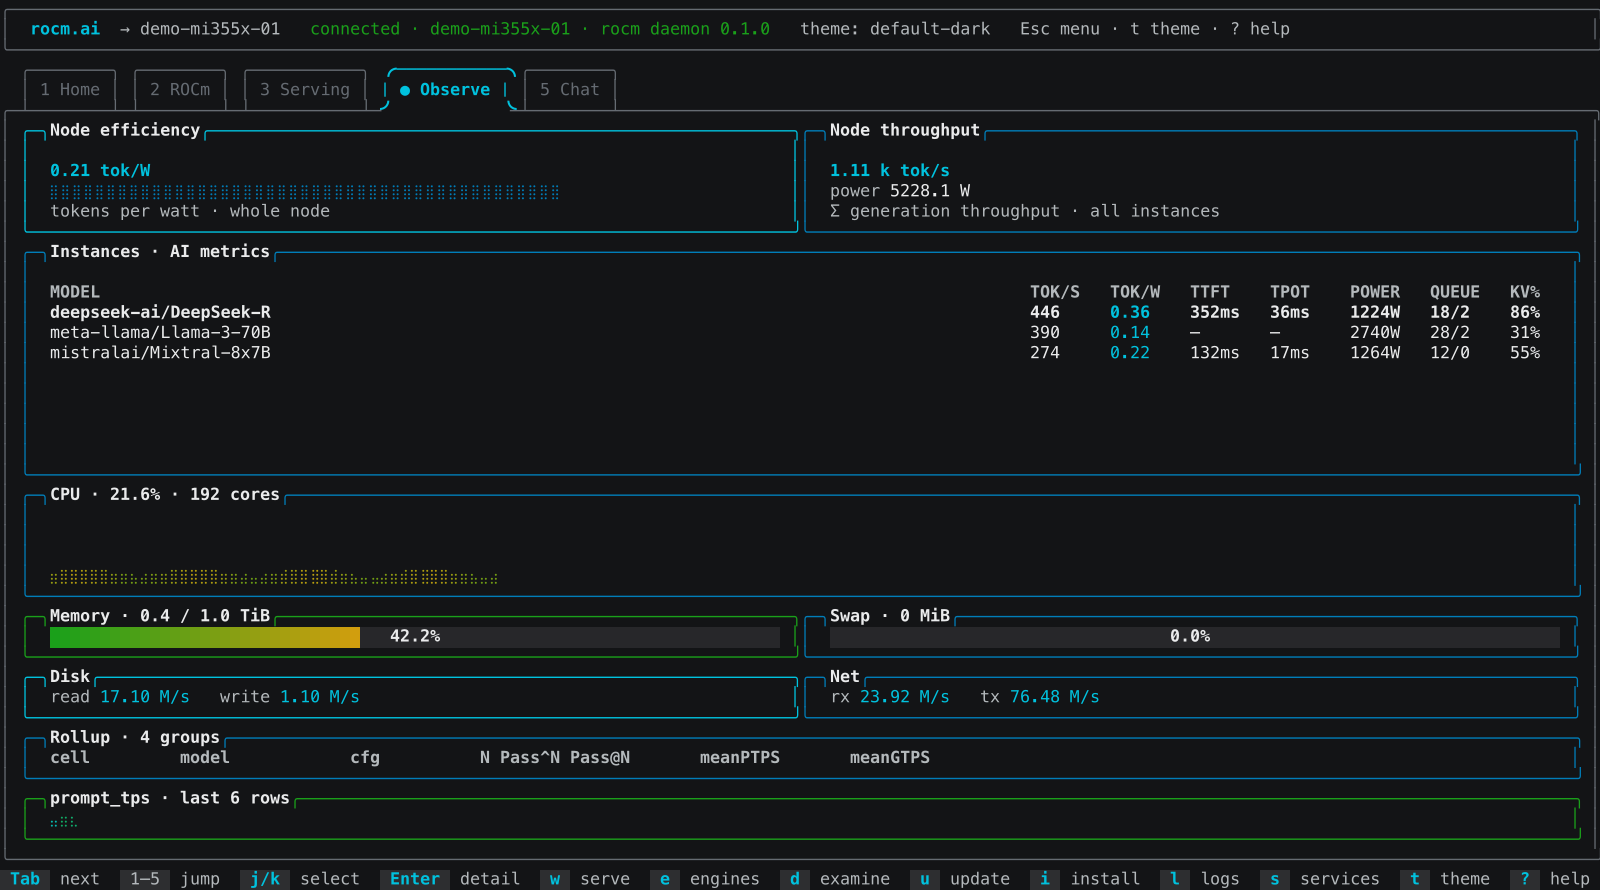This screenshot has height=891, width=1600.
Task: Select the deepseek-ai/DeepSeek-R instance row
Action: (x=795, y=312)
